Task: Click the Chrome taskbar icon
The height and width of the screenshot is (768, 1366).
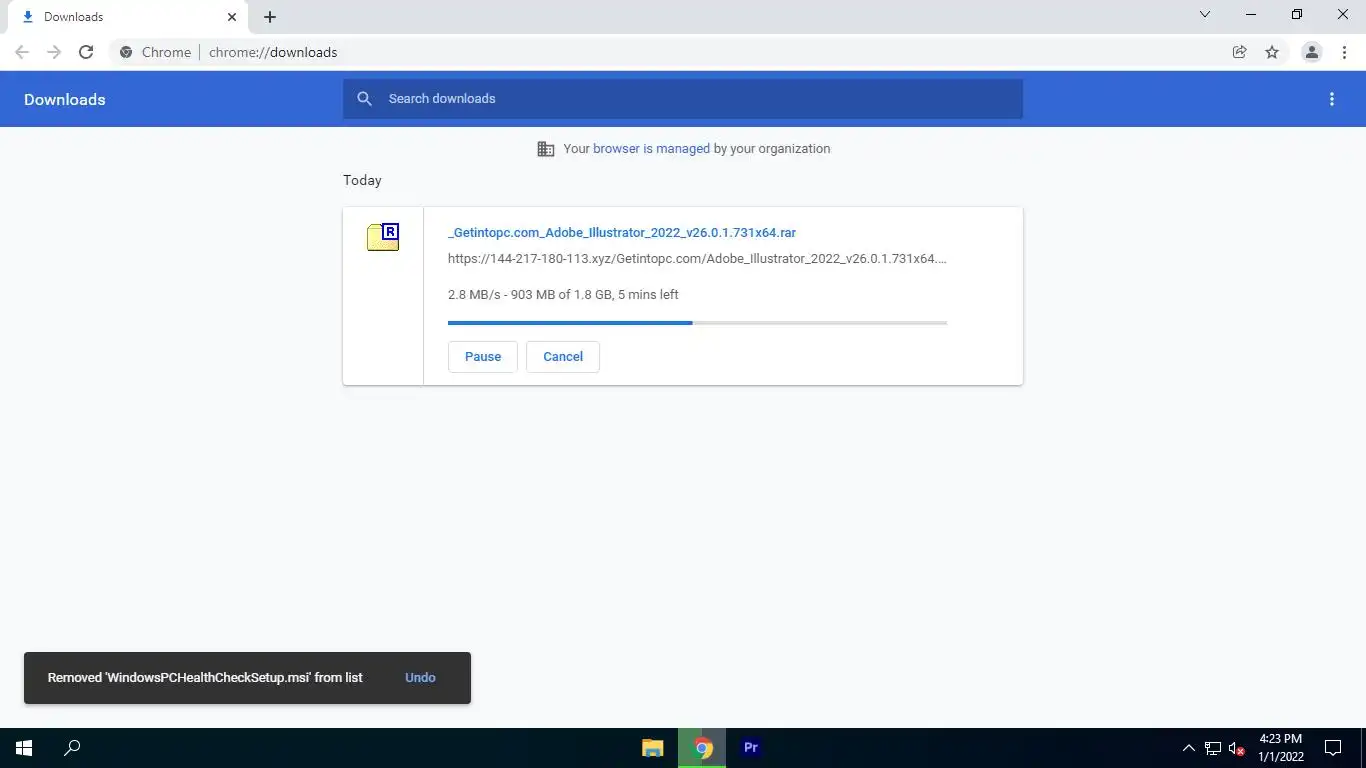Action: tap(702, 748)
